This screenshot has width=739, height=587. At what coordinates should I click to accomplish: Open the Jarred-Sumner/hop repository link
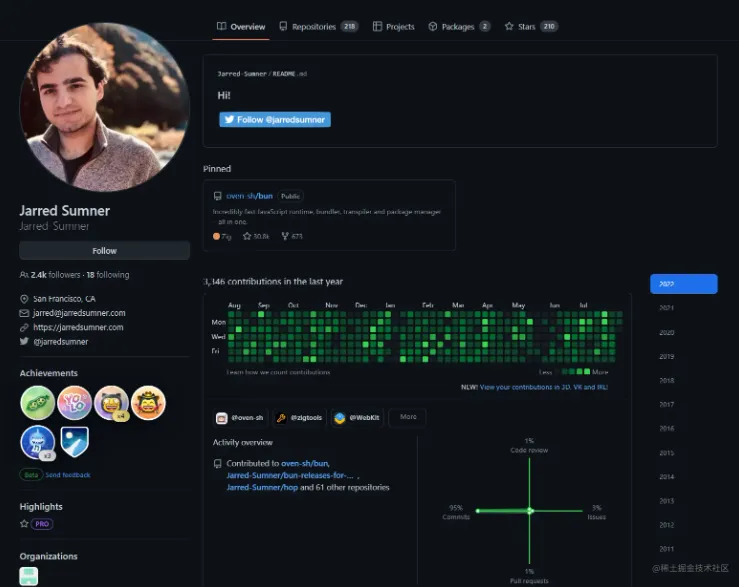click(262, 488)
